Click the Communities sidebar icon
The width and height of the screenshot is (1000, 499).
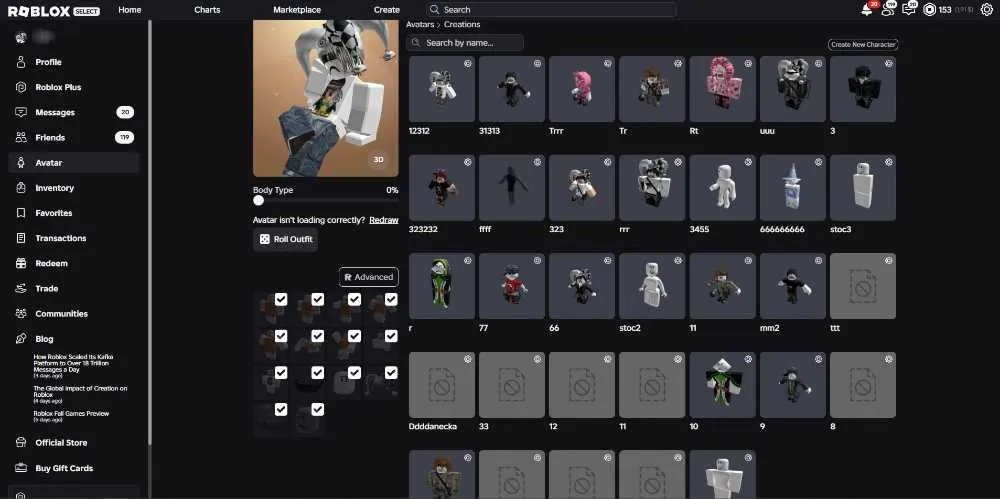coord(21,313)
